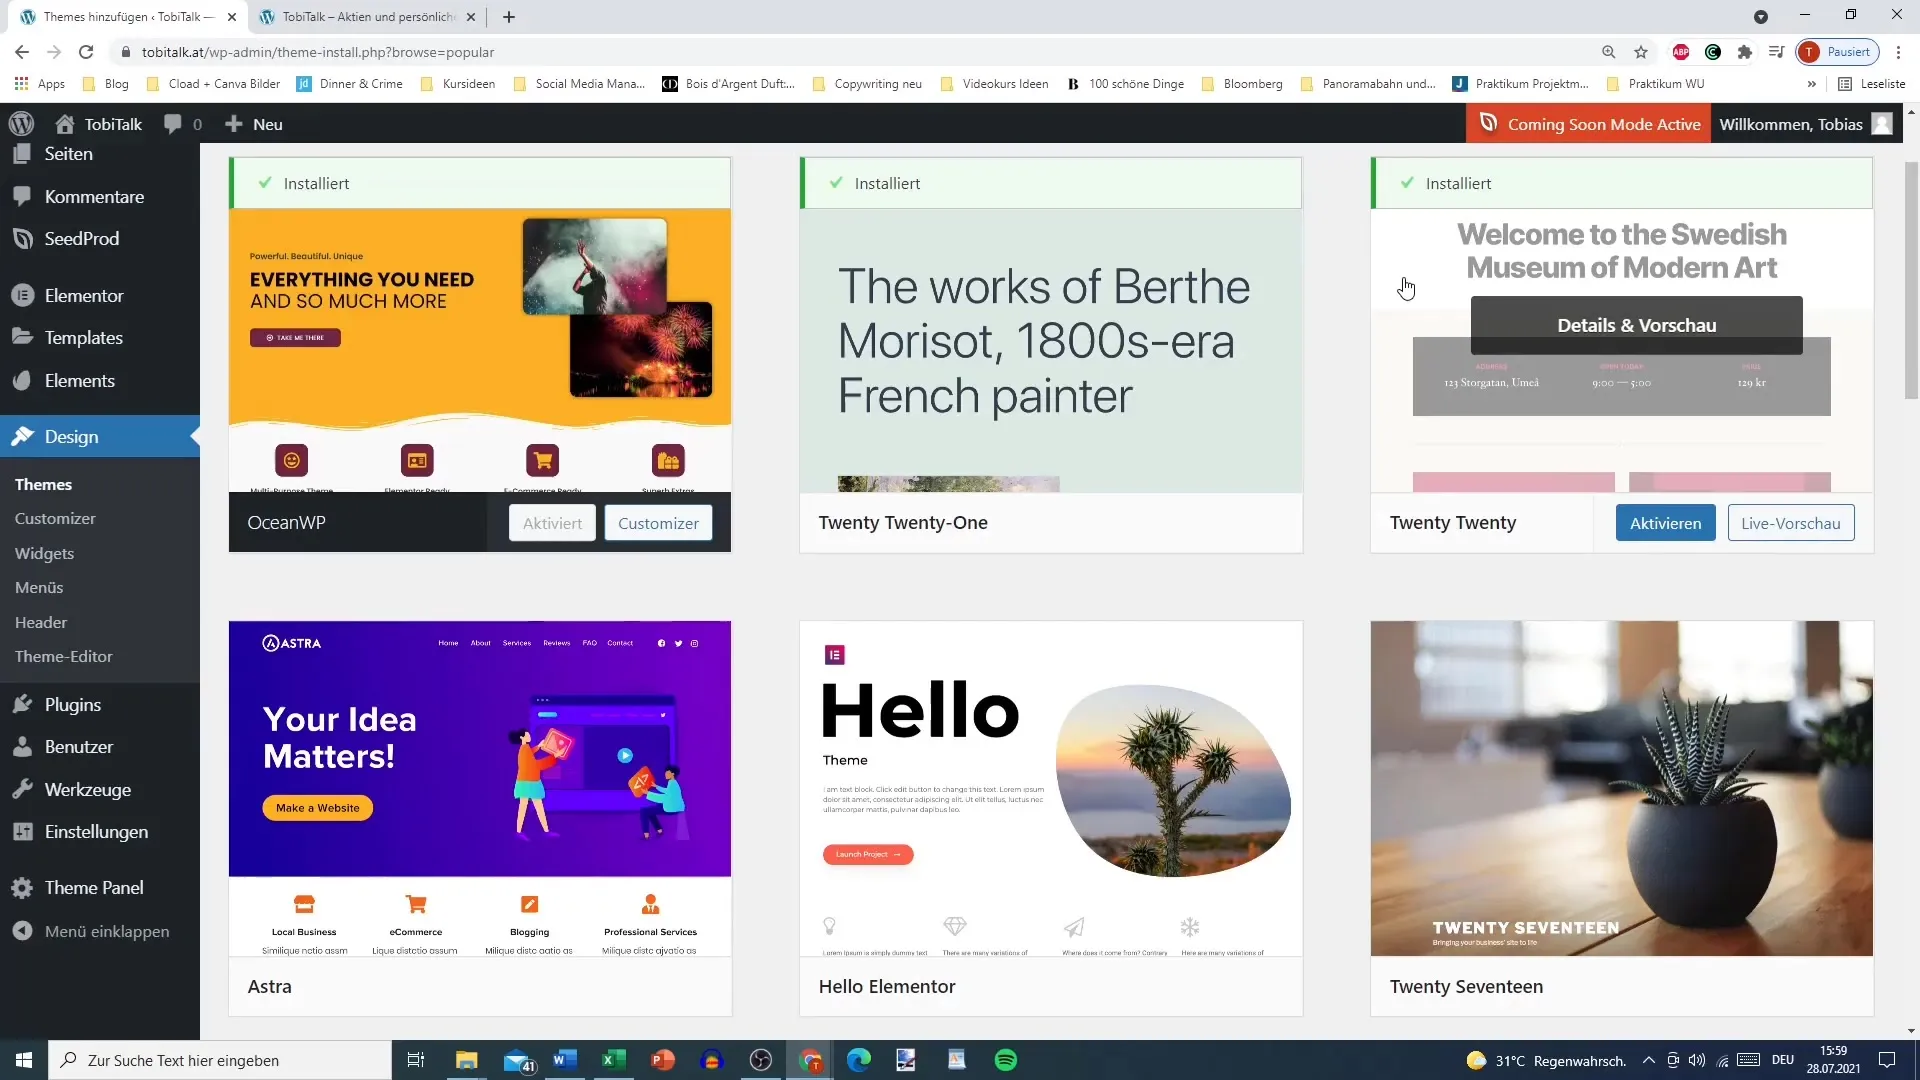Expand the Design menu section in sidebar

[71, 436]
